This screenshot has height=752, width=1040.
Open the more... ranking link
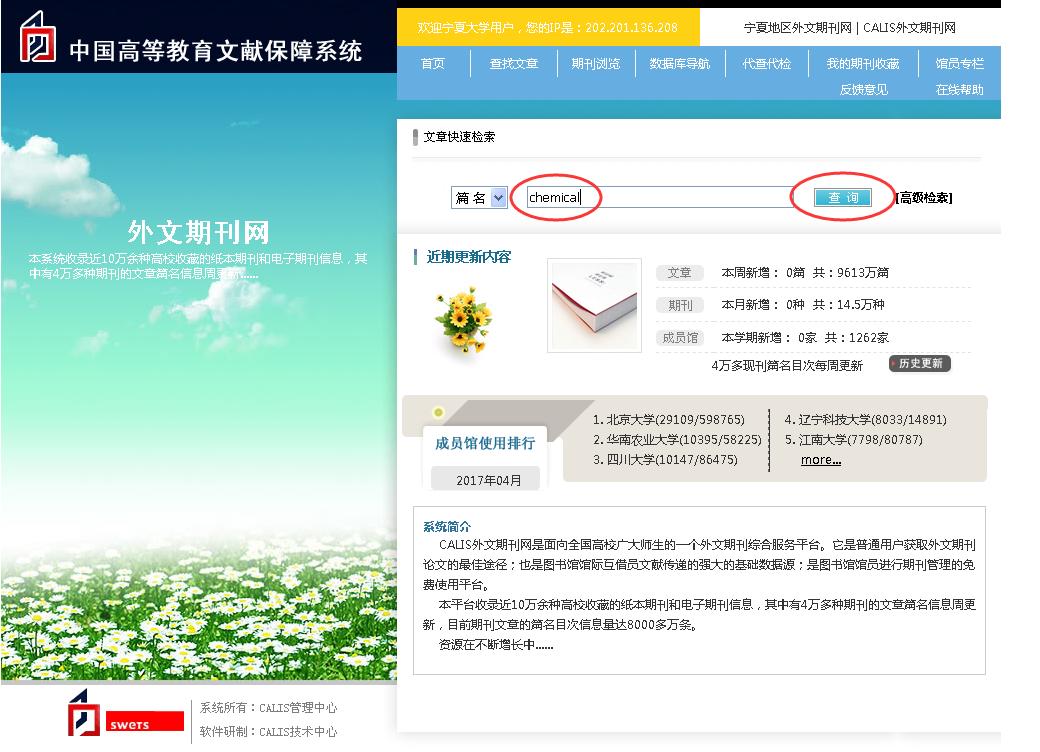tap(820, 460)
